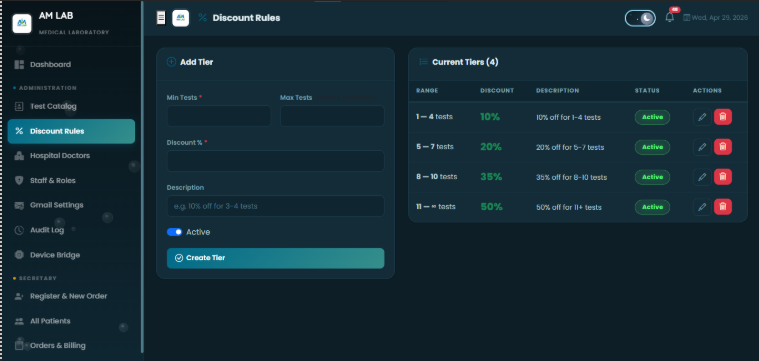The height and width of the screenshot is (361, 759).
Task: Click the calendar icon beside the date
Action: (x=686, y=18)
